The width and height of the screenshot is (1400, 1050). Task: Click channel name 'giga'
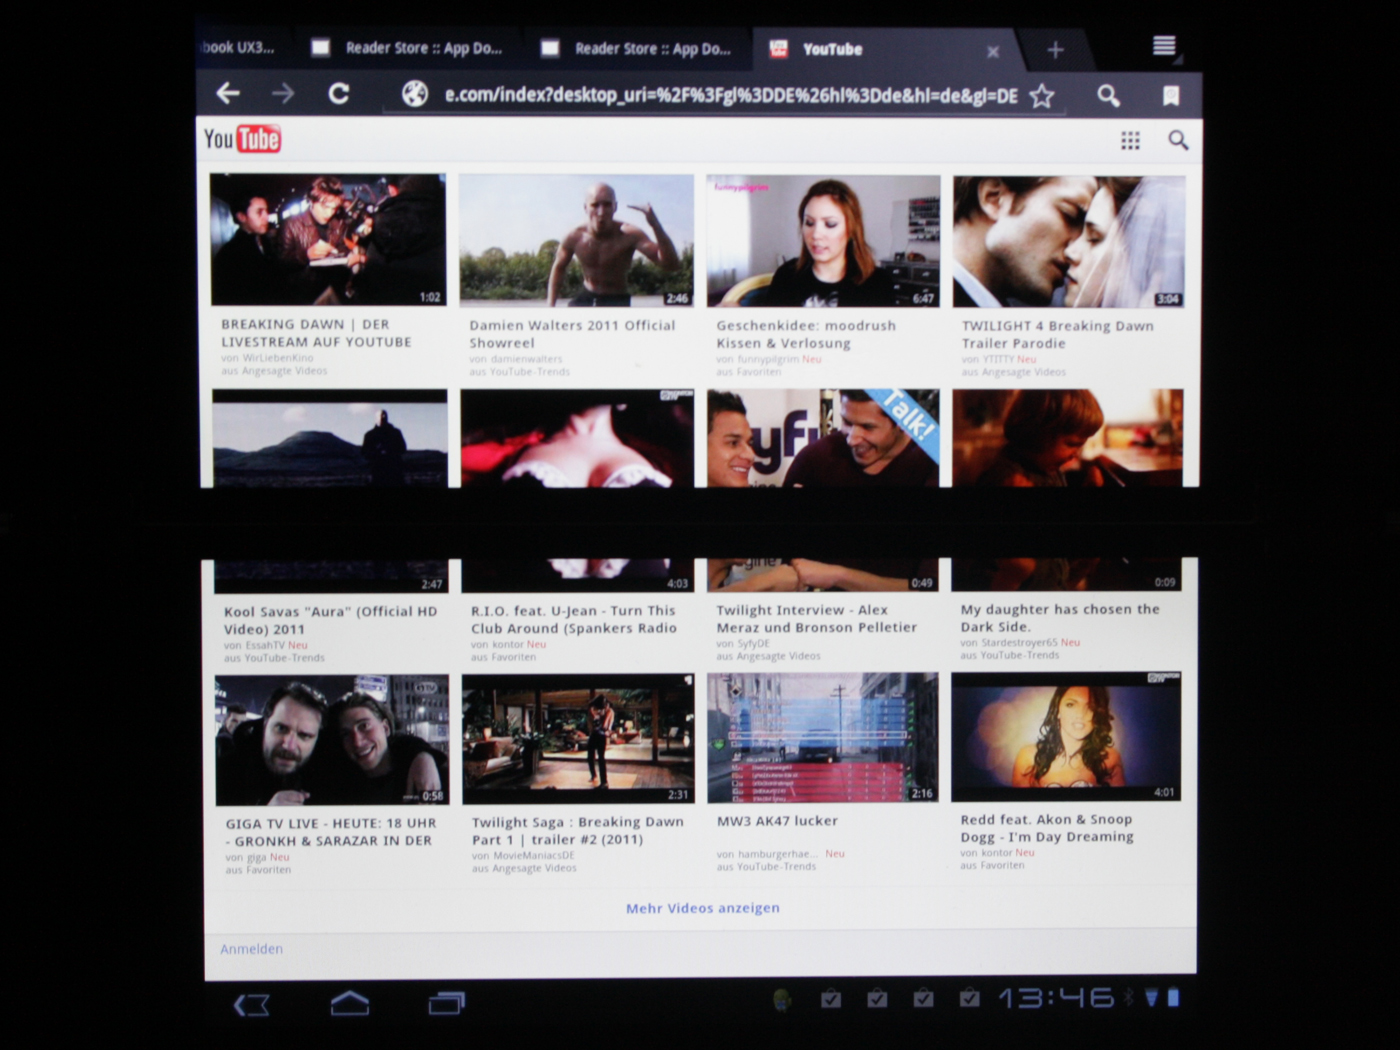tap(256, 857)
